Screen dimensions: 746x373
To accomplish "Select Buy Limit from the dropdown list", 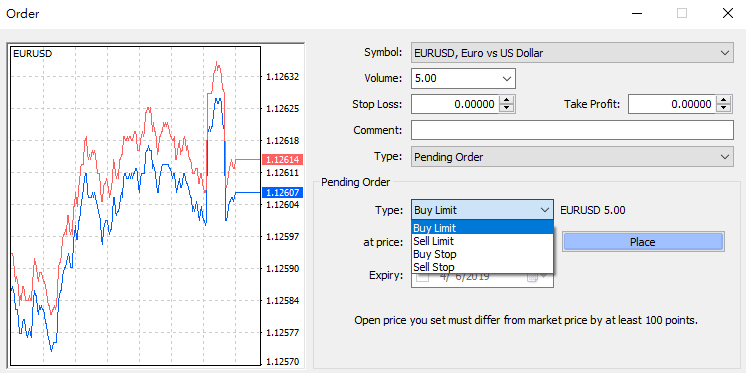I will [x=482, y=228].
